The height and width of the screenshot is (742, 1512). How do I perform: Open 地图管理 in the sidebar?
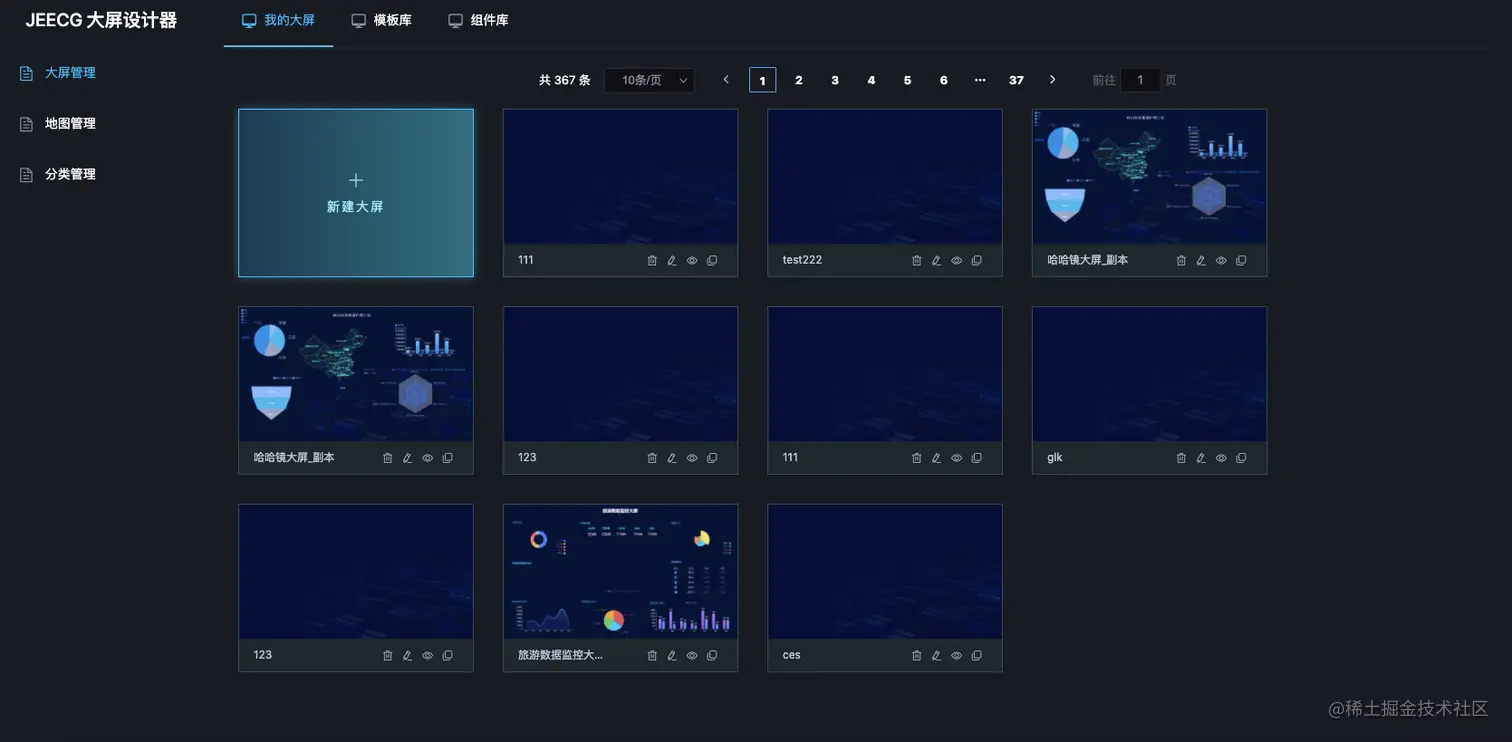[58, 124]
